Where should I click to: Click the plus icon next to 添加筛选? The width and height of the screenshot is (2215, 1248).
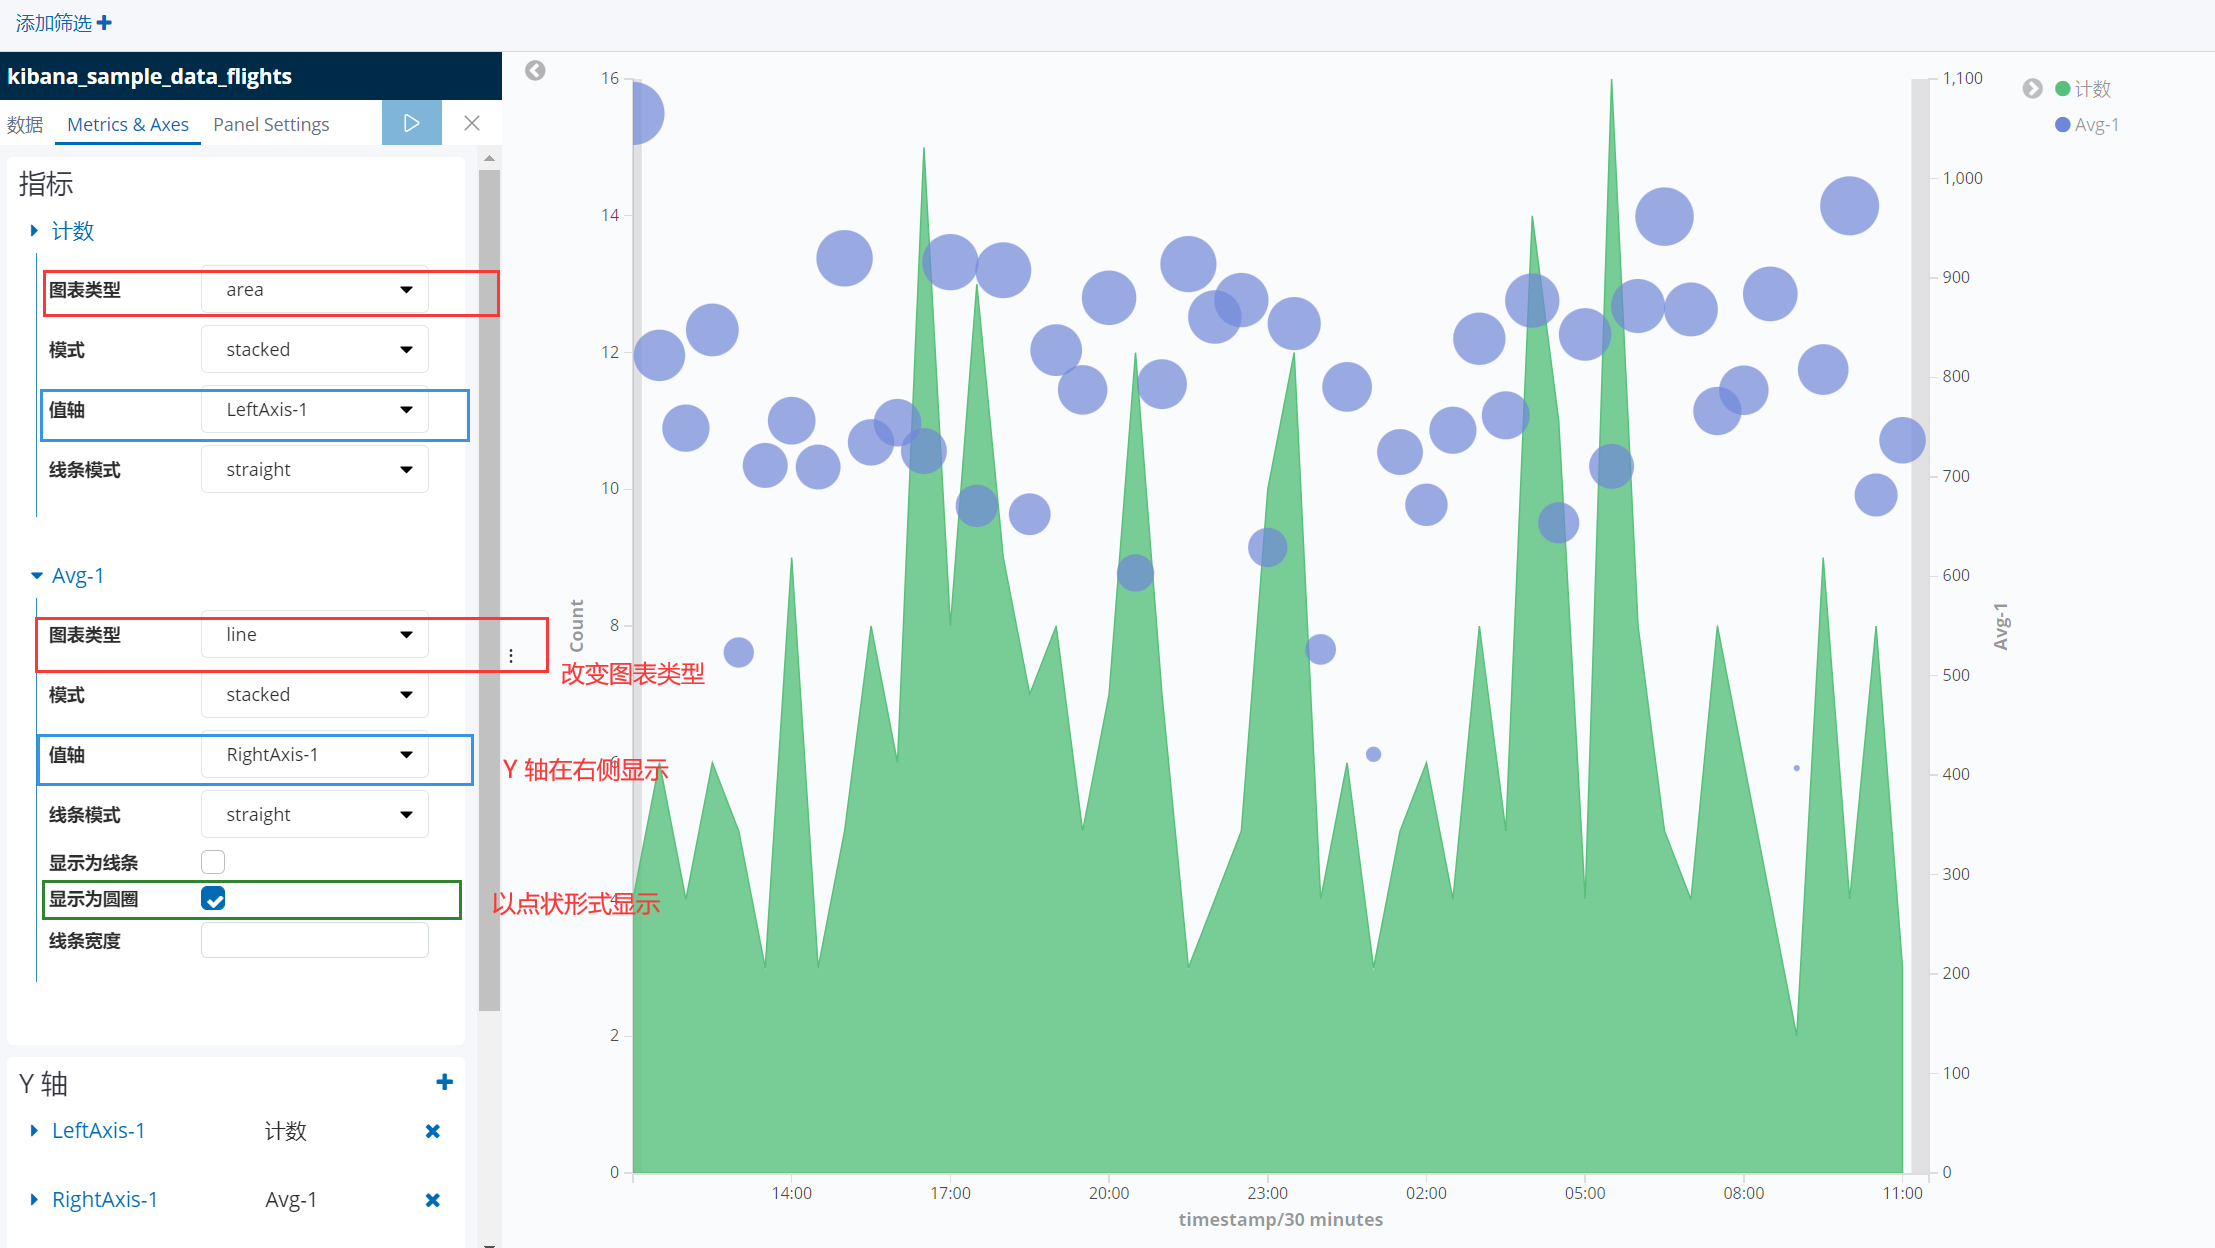click(104, 22)
